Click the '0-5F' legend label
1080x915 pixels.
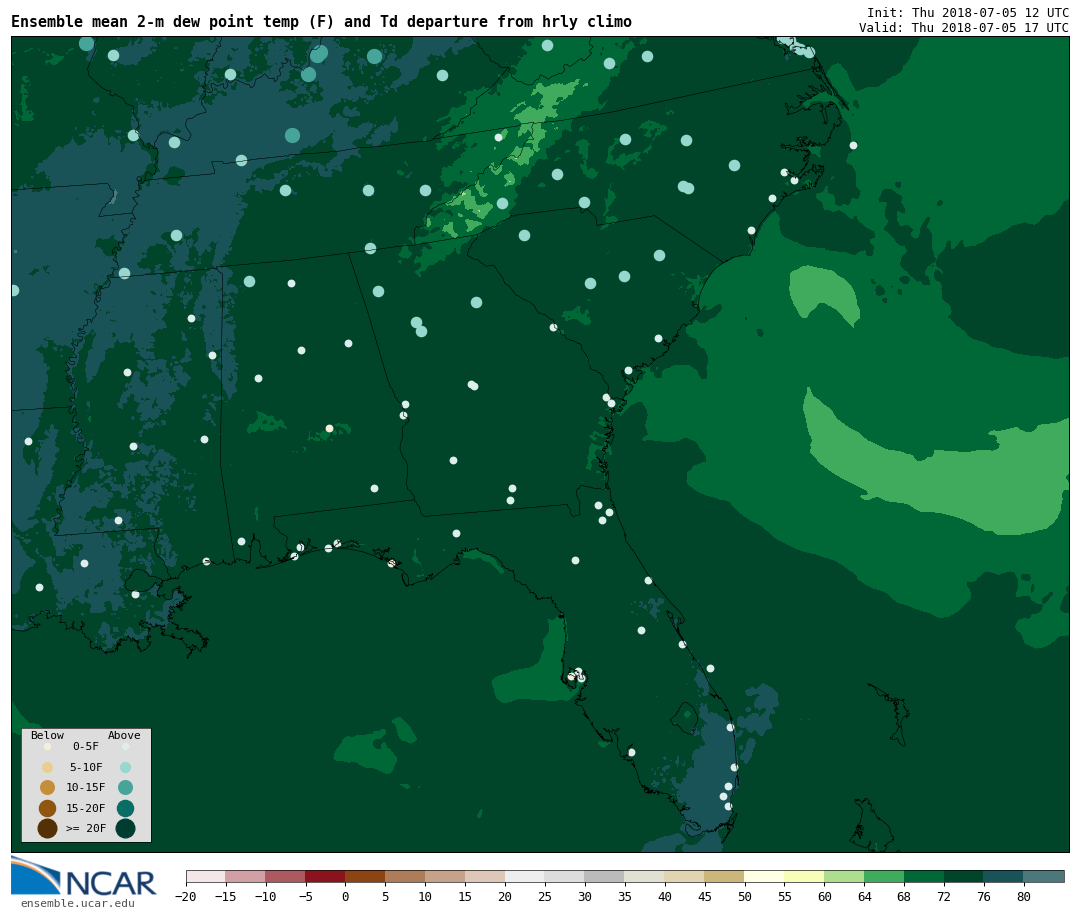click(86, 746)
